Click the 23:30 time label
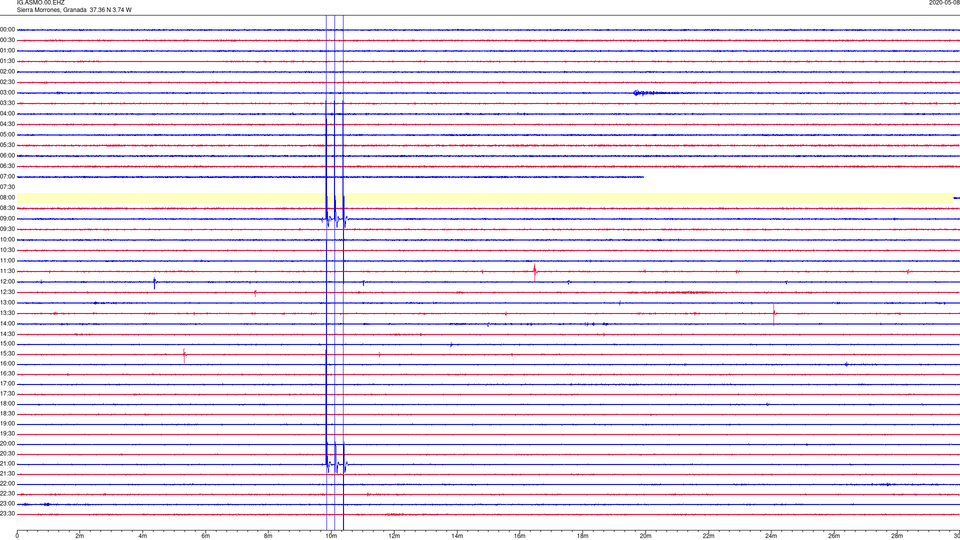Screen dimensions: 960x540 click(x=7, y=514)
